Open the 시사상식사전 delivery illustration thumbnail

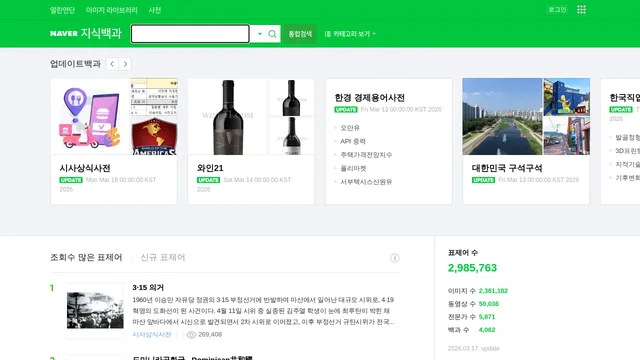click(90, 116)
